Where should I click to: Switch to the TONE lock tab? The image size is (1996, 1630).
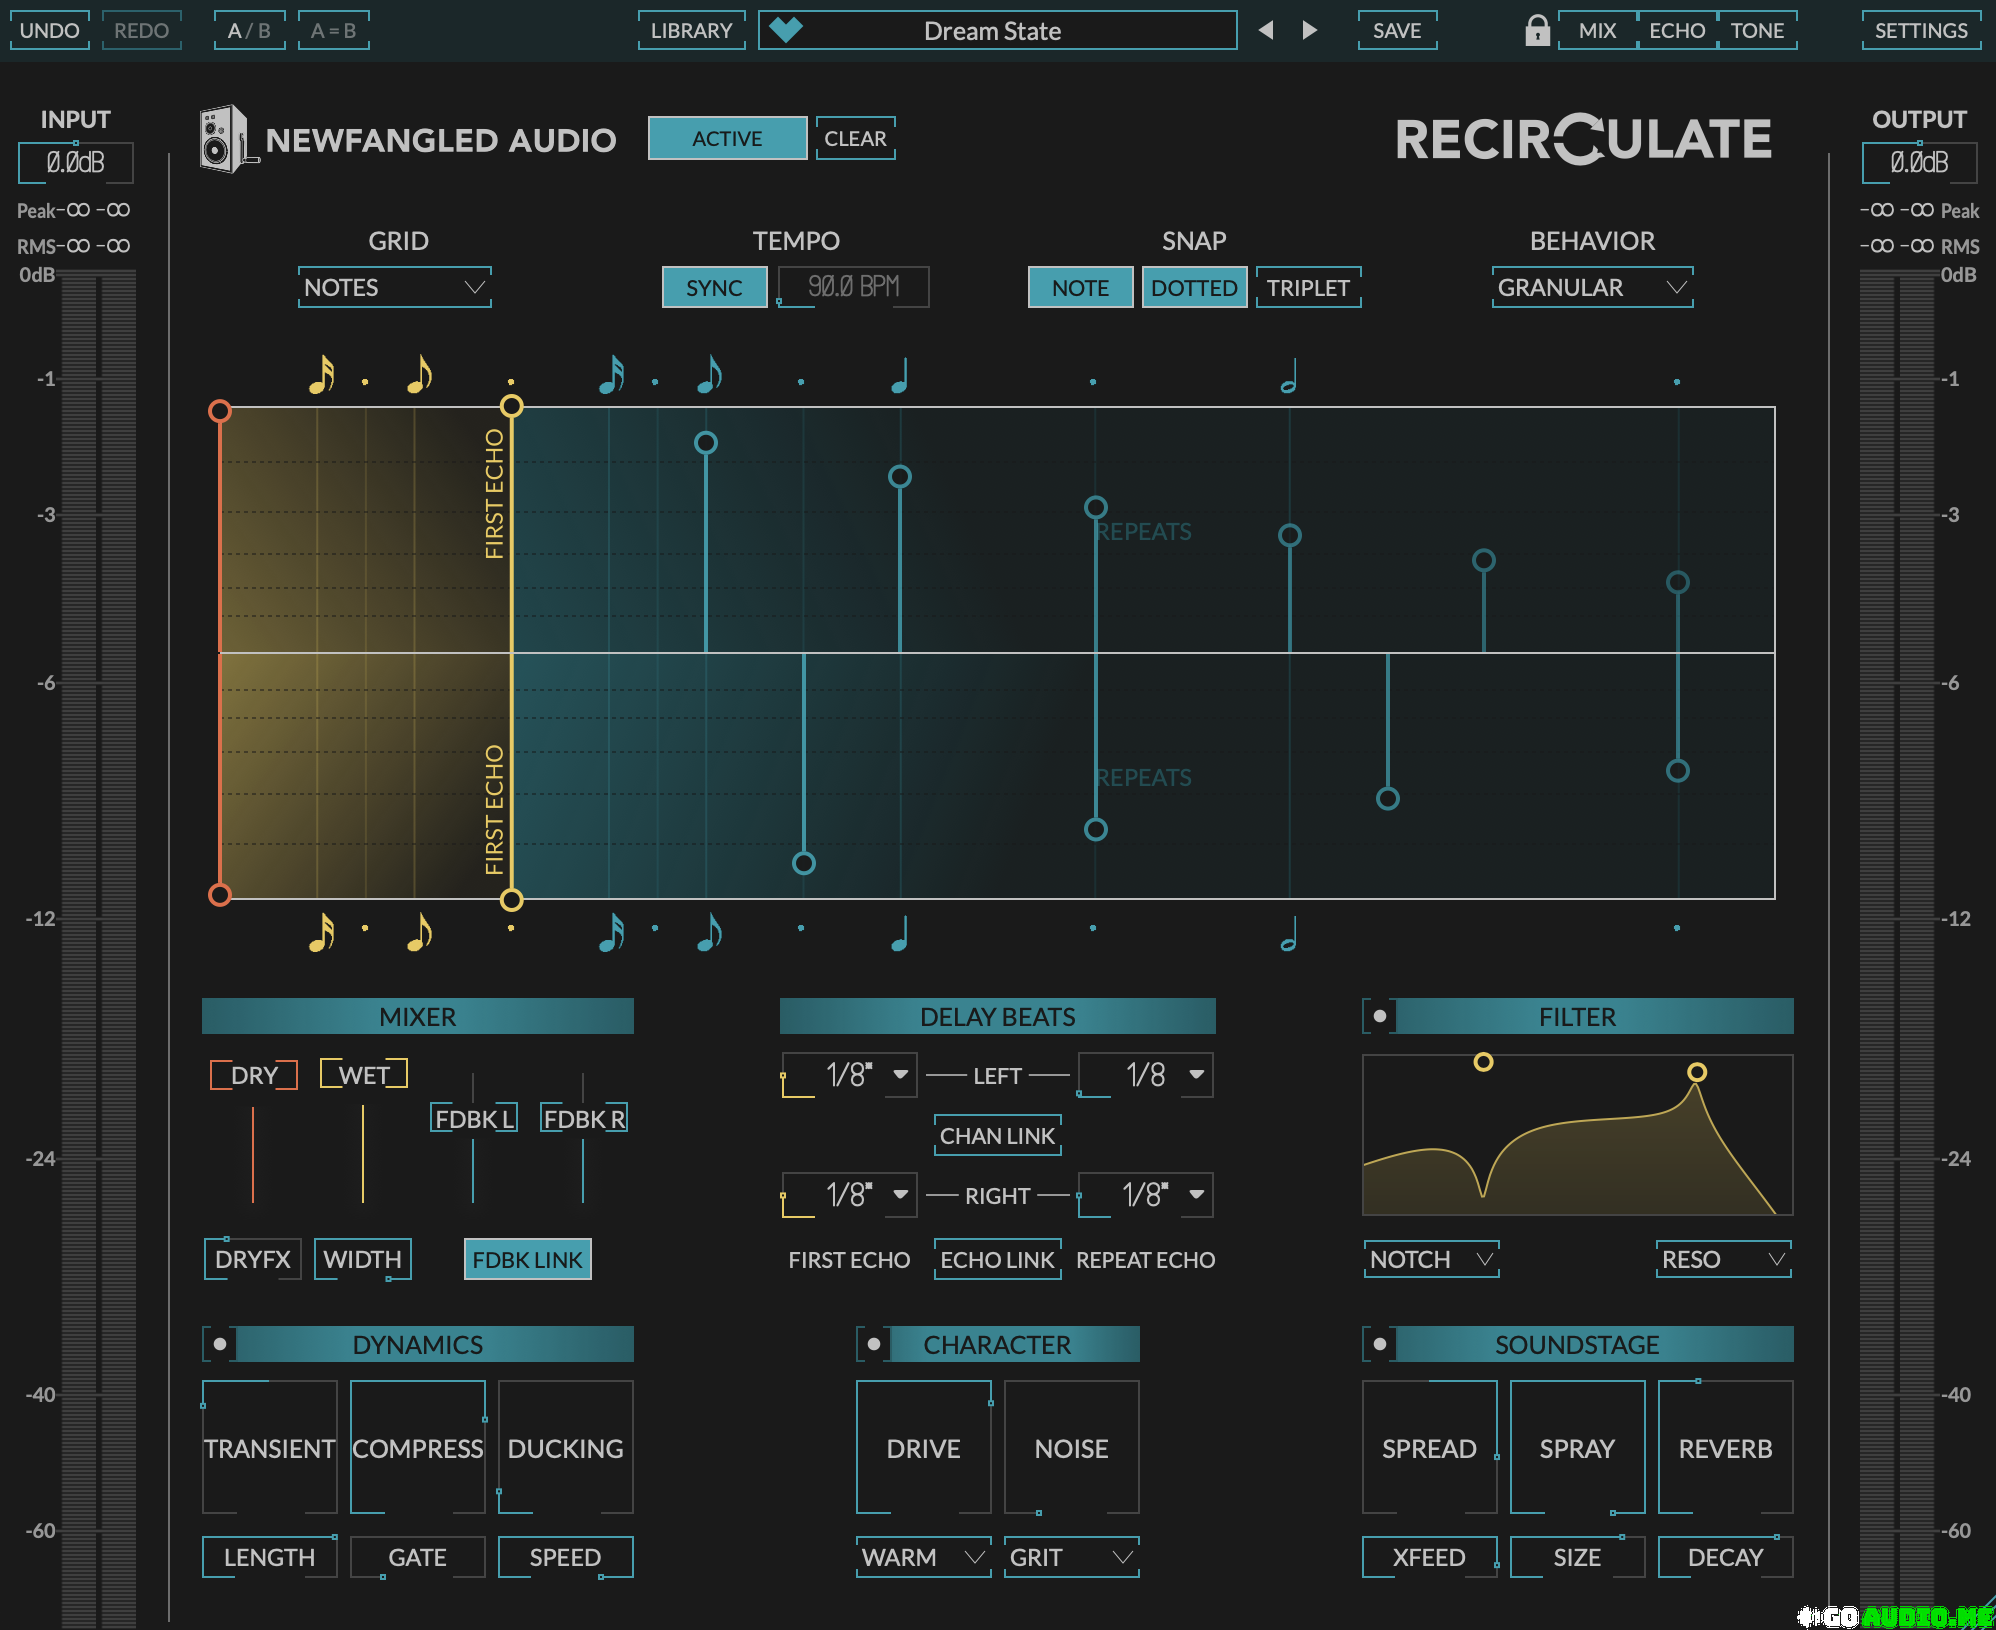pyautogui.click(x=1757, y=30)
